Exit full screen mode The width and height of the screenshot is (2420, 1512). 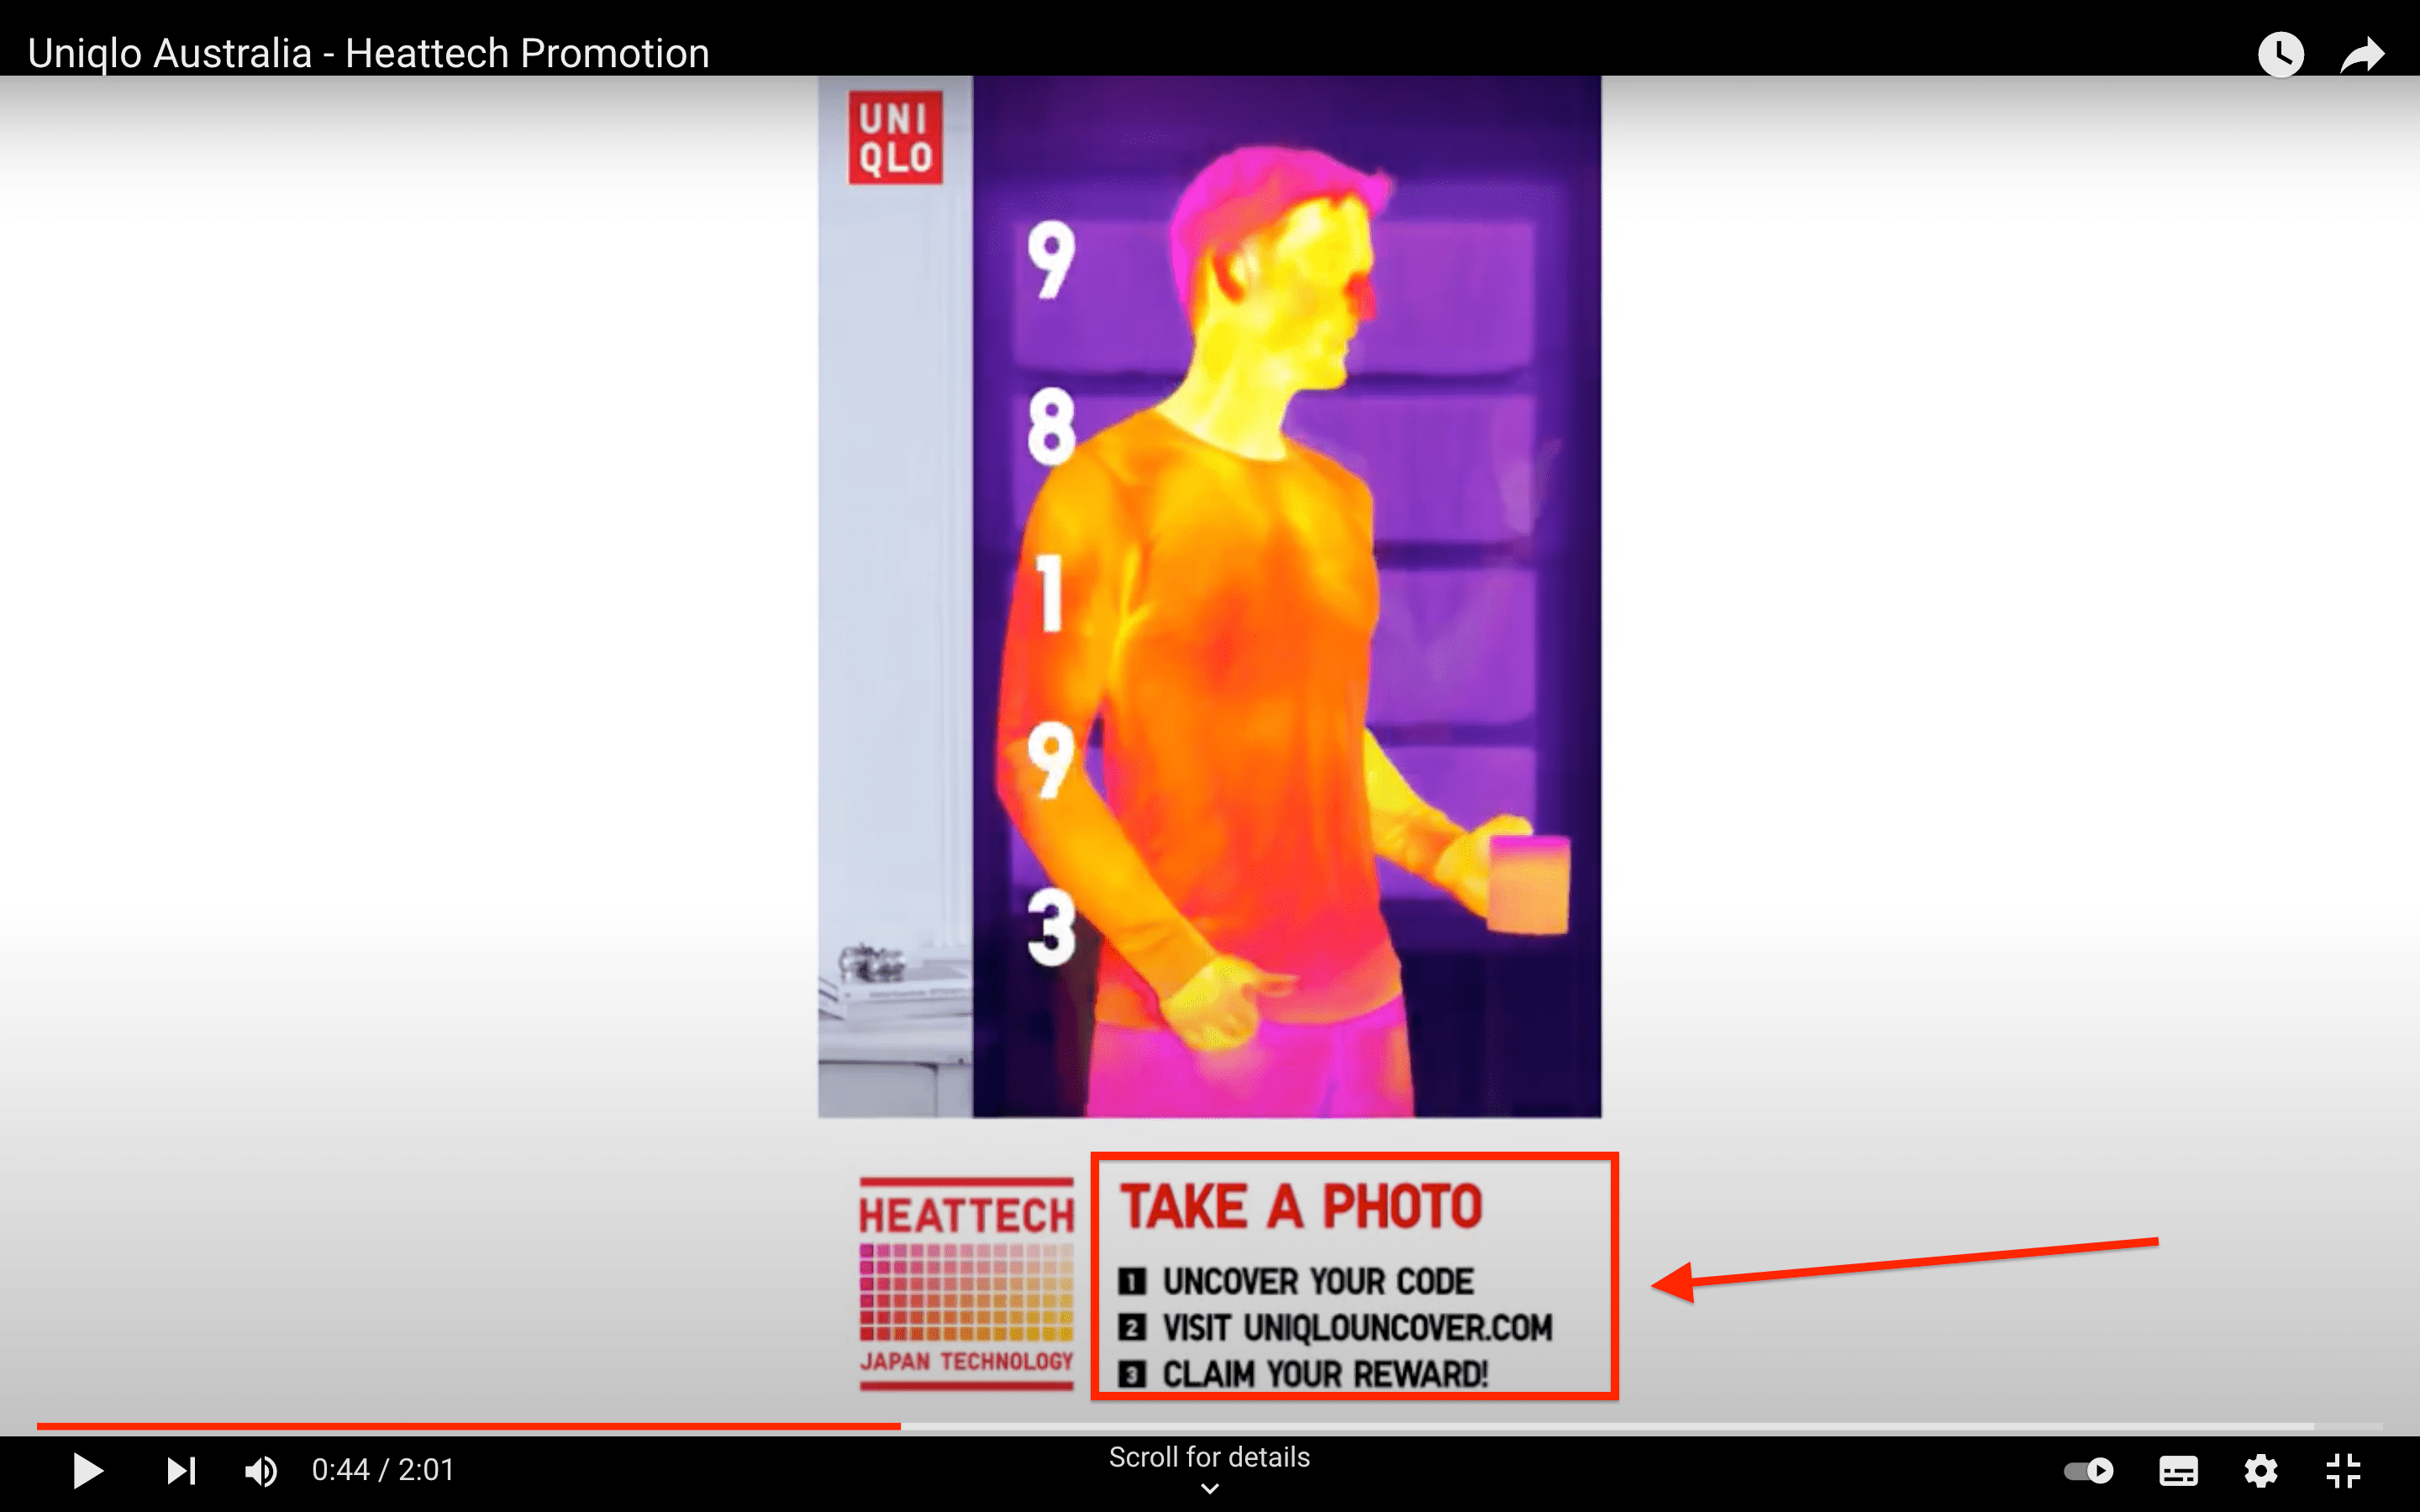click(x=2343, y=1471)
